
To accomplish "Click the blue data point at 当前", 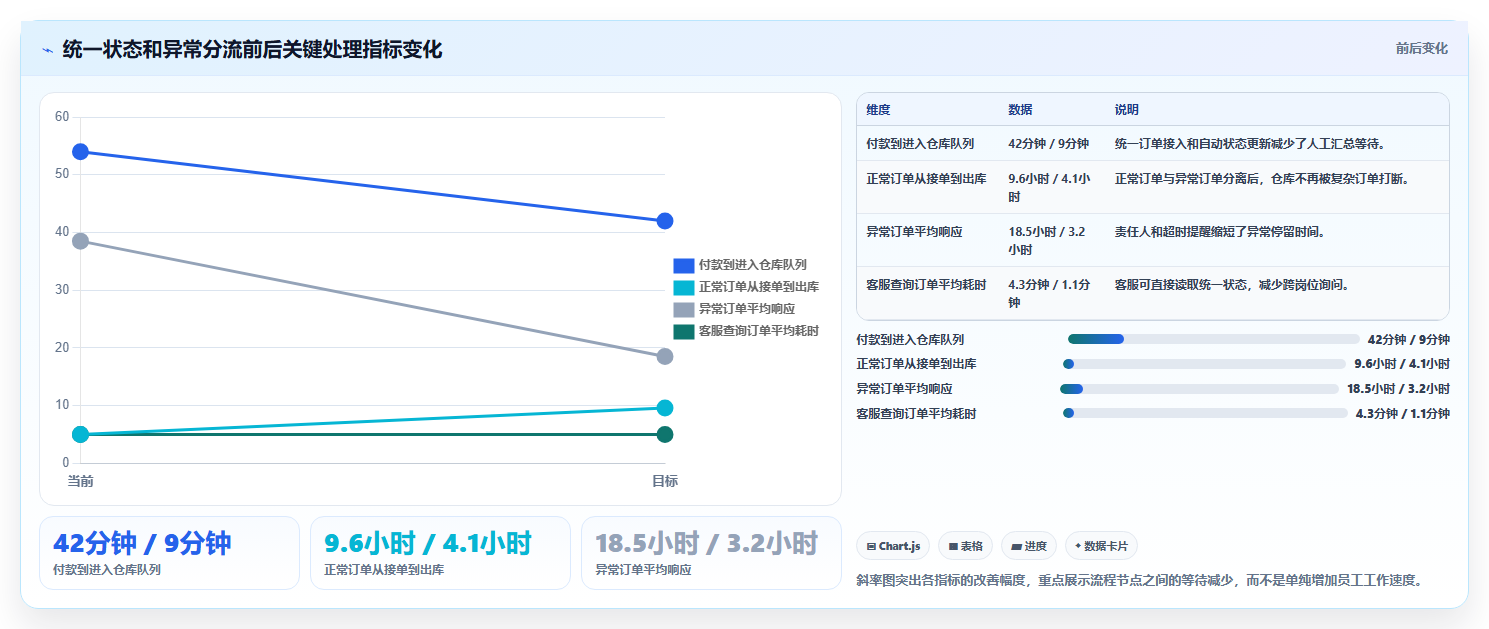I will (x=81, y=152).
